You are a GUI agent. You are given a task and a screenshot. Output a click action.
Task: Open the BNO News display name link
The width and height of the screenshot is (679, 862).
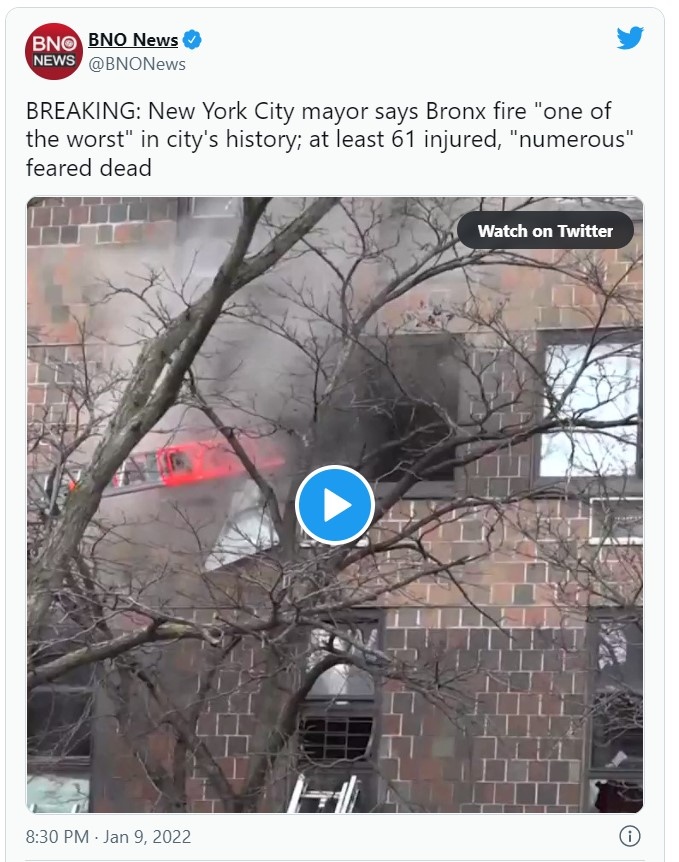133,40
